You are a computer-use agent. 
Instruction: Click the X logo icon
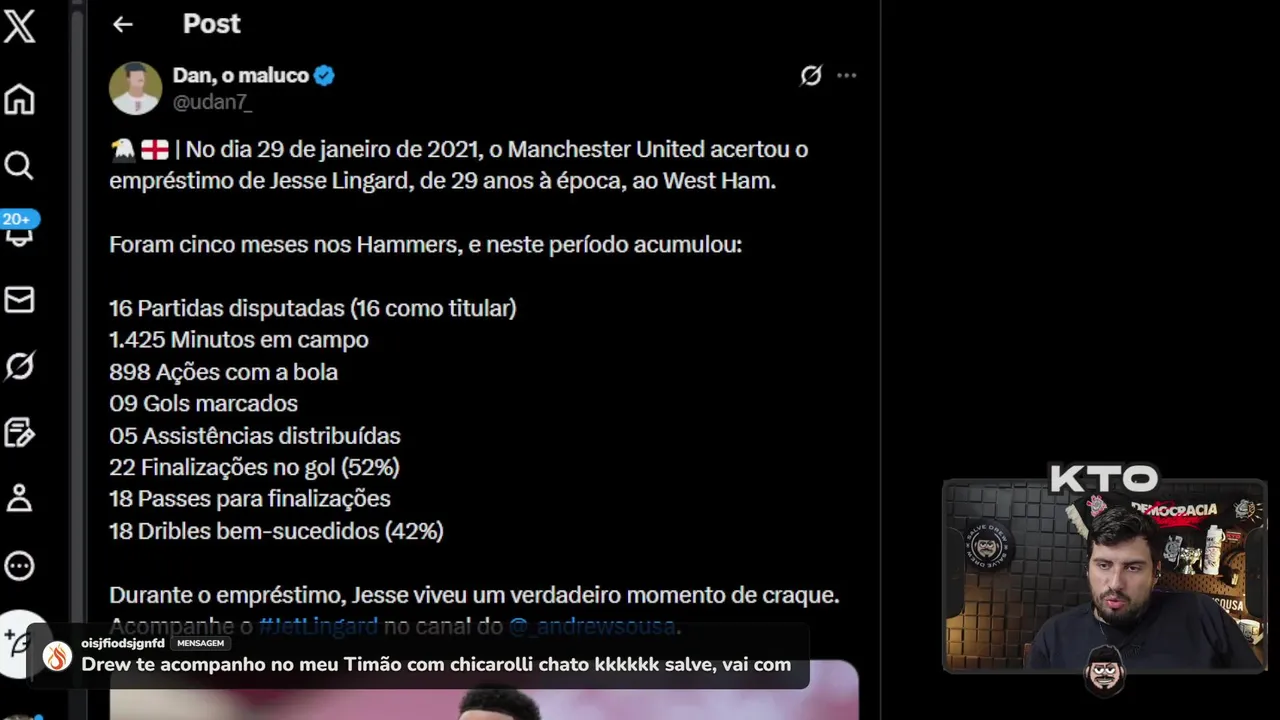click(19, 24)
